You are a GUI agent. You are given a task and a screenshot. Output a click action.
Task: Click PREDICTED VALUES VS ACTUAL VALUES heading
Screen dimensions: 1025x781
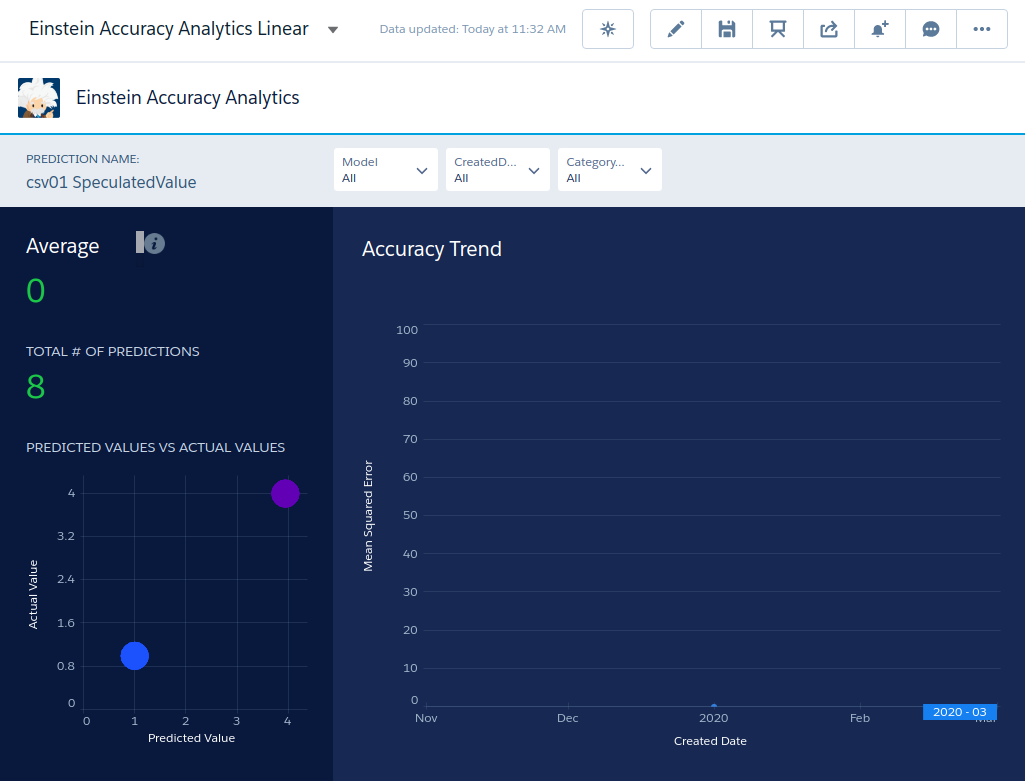[x=156, y=448]
